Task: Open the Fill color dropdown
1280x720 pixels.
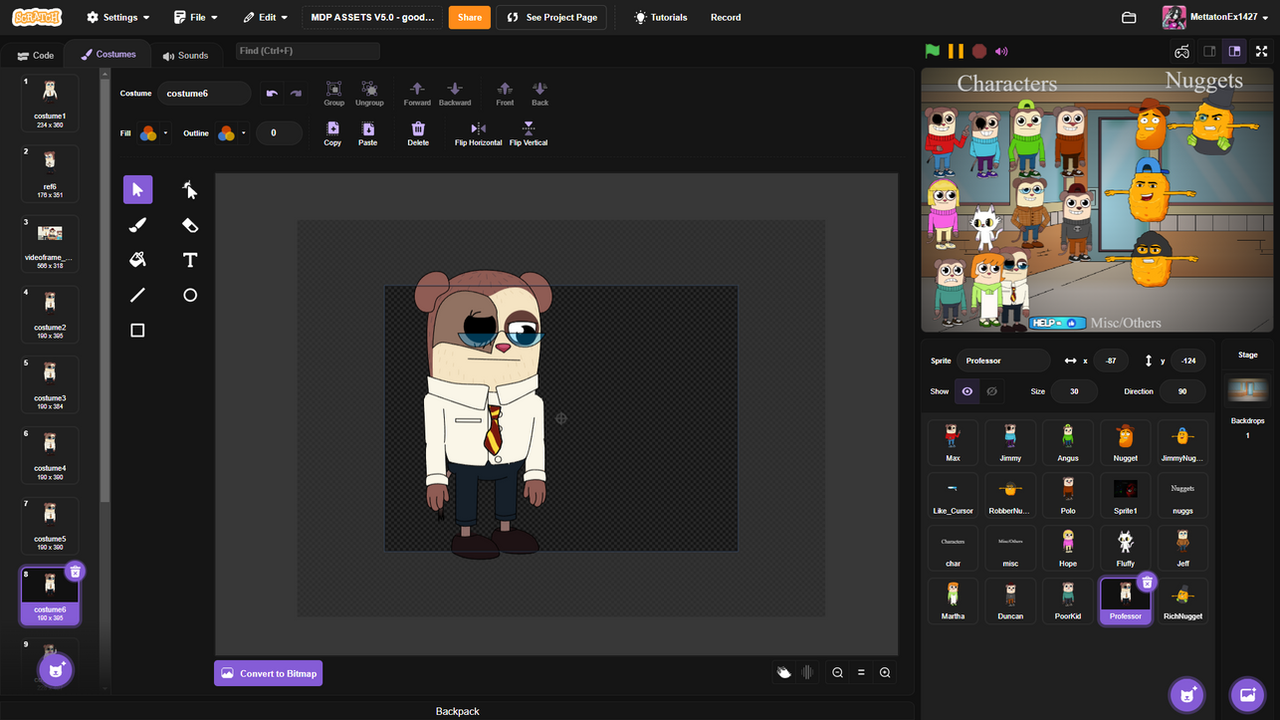Action: tap(153, 133)
